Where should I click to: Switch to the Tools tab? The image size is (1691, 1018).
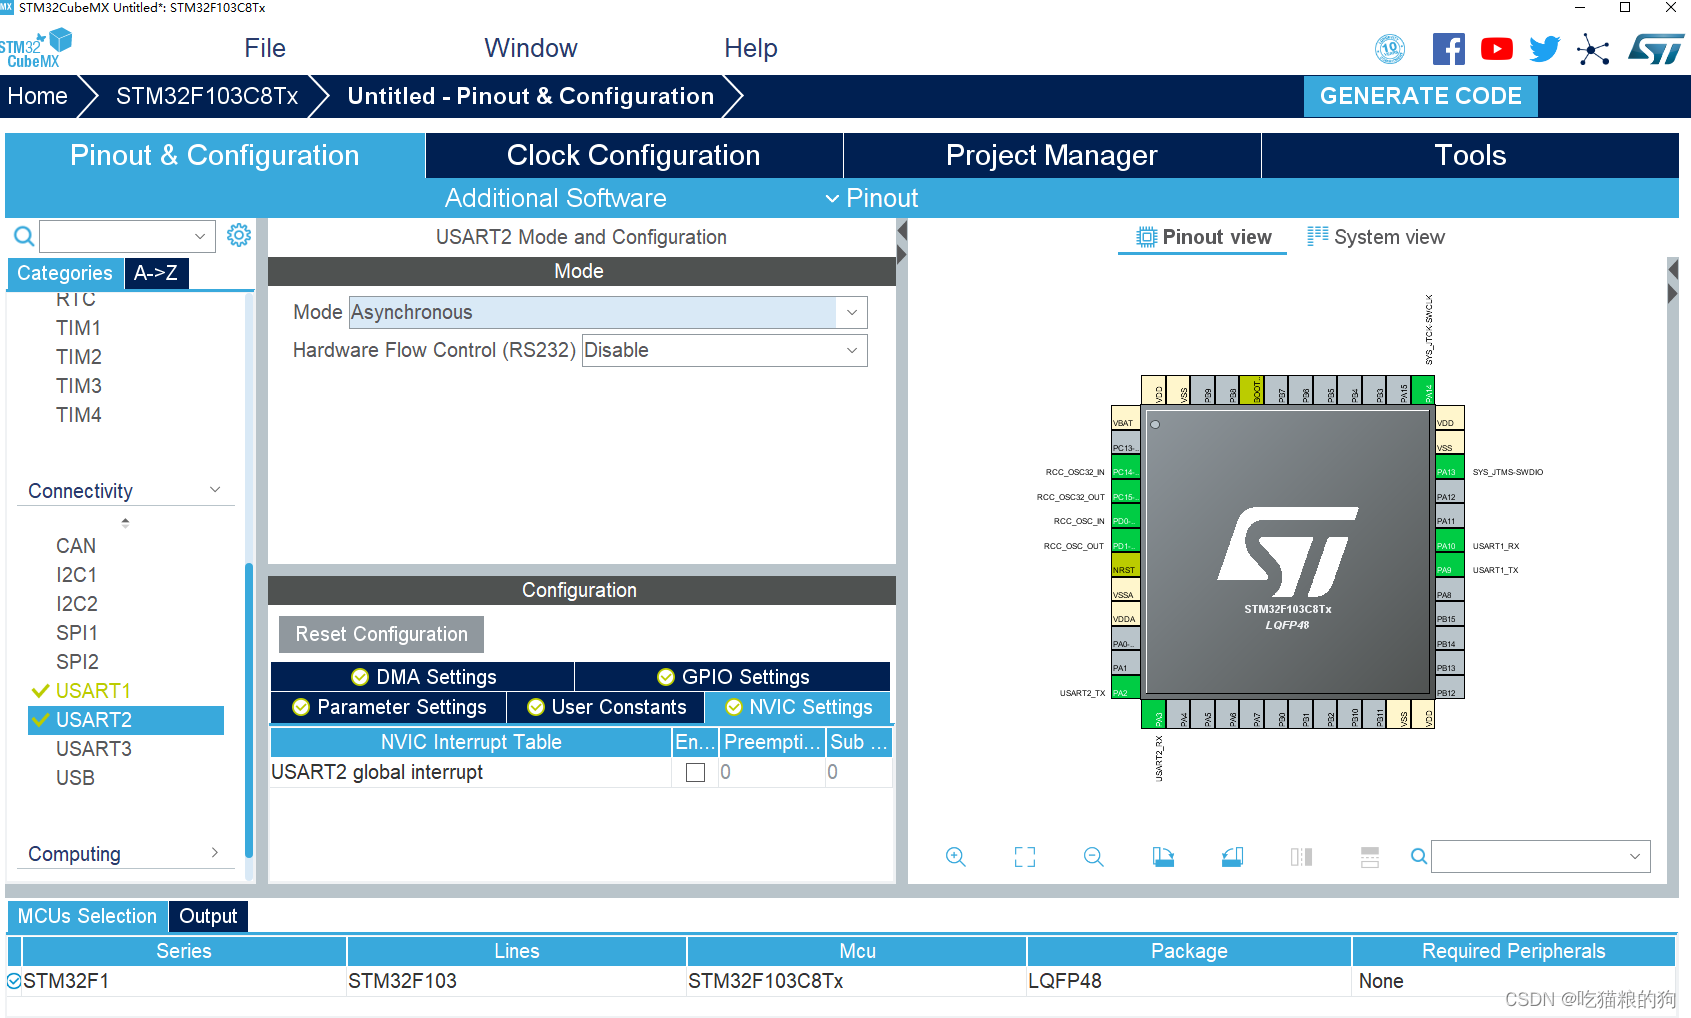(x=1470, y=155)
